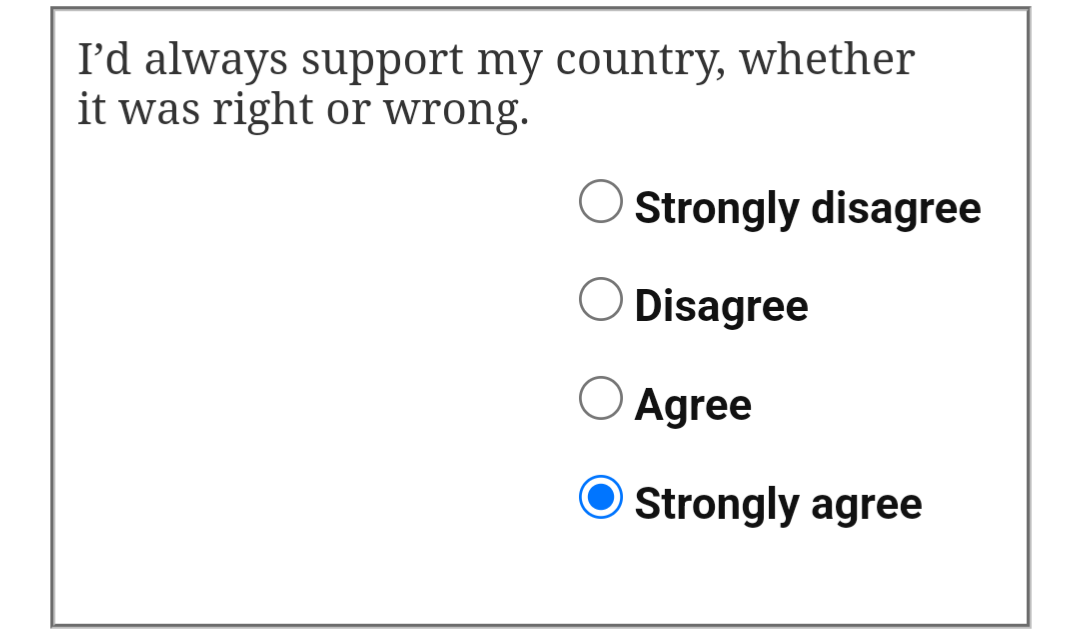Click the blue filled radio dot
This screenshot has height=638, width=1080.
pos(601,497)
